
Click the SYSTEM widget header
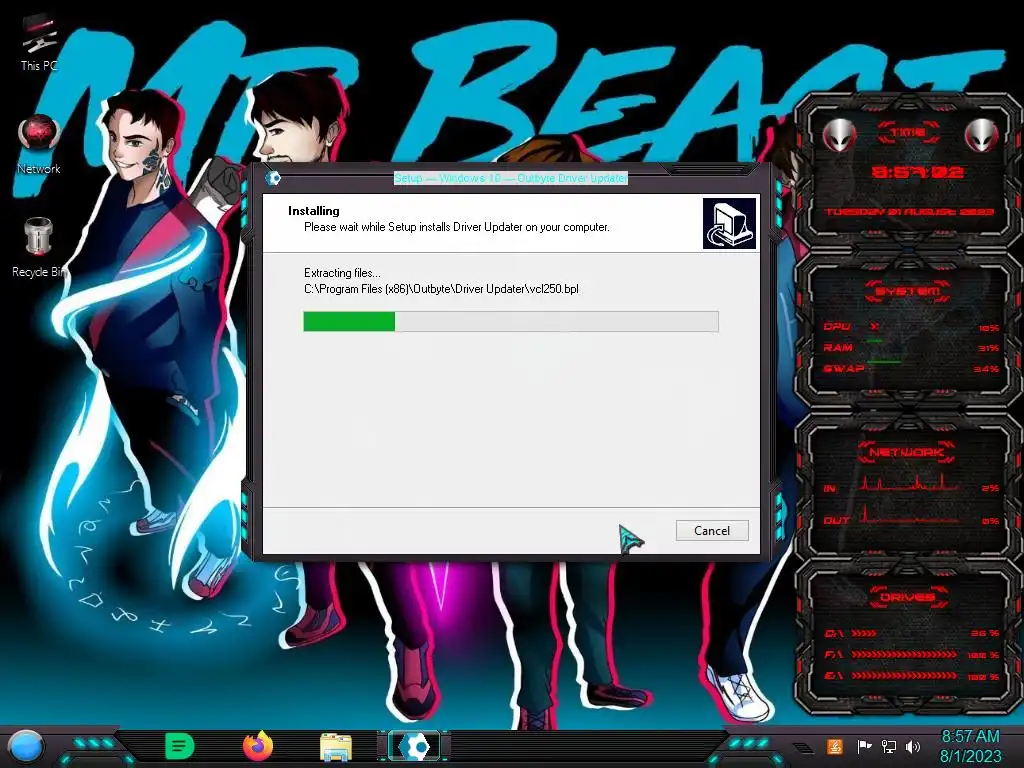[908, 291]
